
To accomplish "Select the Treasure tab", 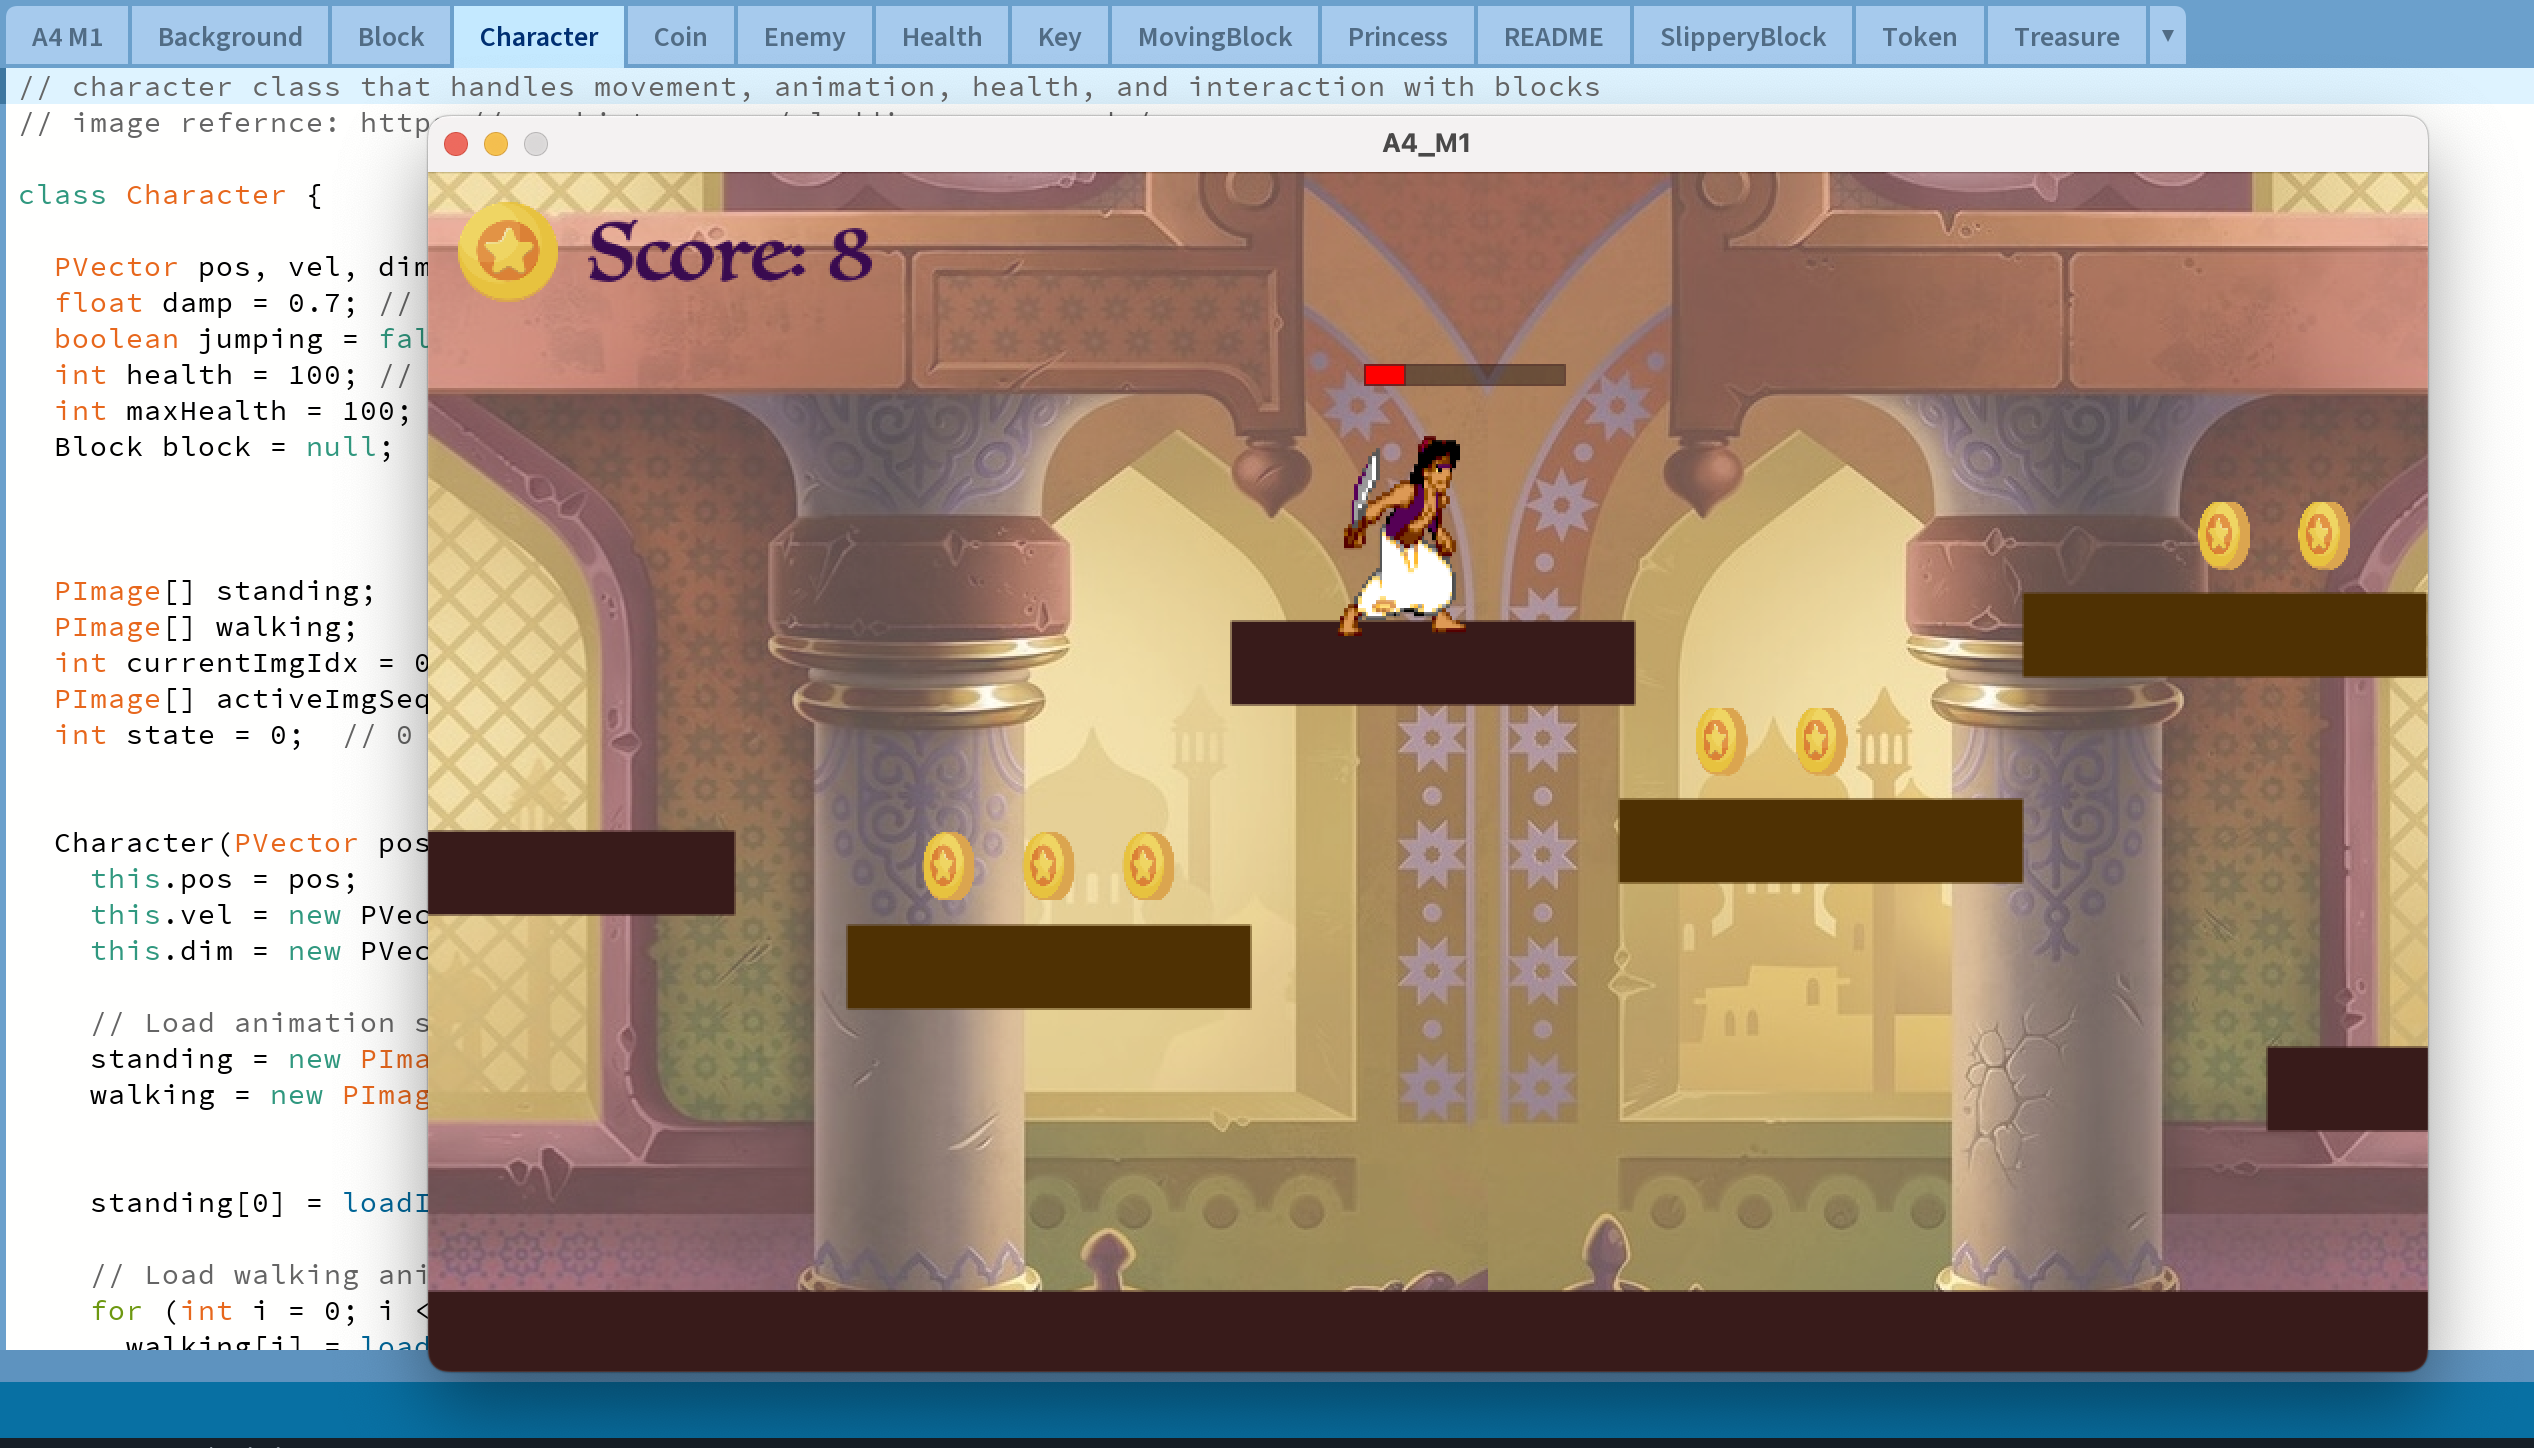I will pos(2064,36).
